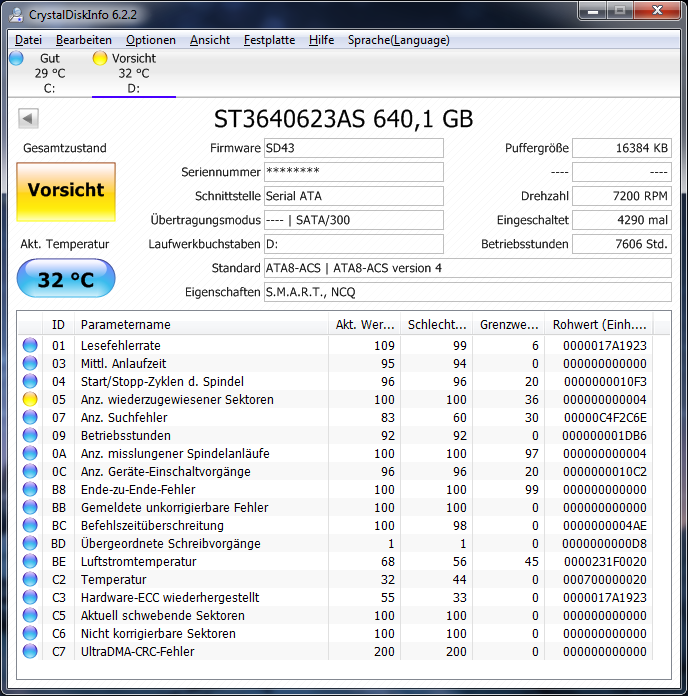688x696 pixels.
Task: Click status icon of Übergeordnete Schreibvorgänge row
Action: tap(30, 543)
